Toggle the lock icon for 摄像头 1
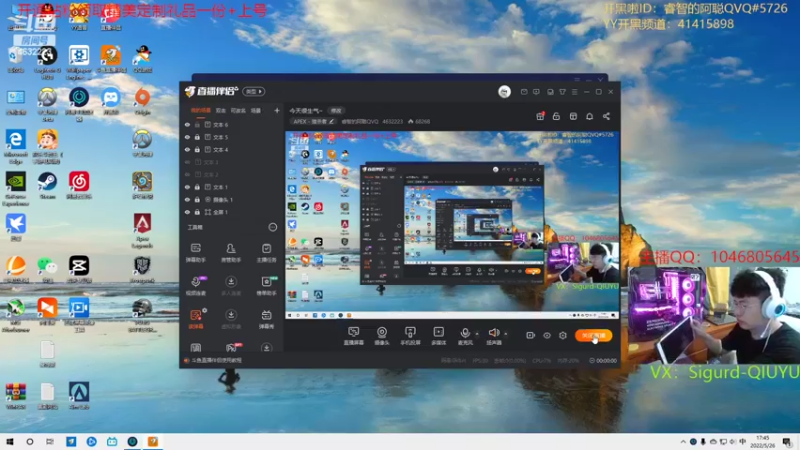The width and height of the screenshot is (800, 450). point(197,199)
